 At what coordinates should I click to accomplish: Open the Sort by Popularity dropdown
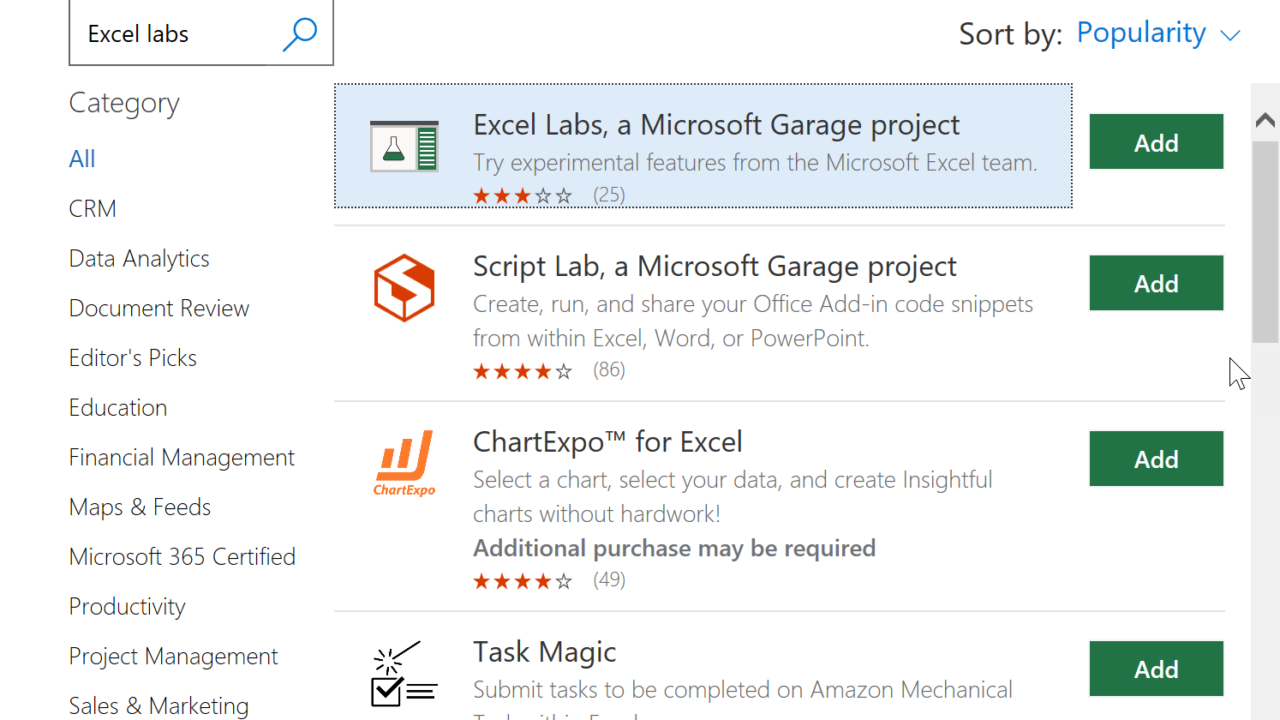click(1141, 33)
